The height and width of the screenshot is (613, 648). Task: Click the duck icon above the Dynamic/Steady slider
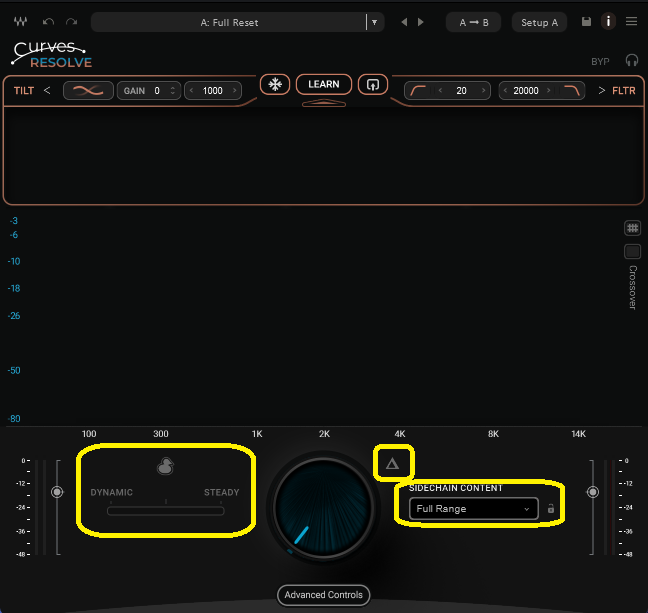coord(166,466)
